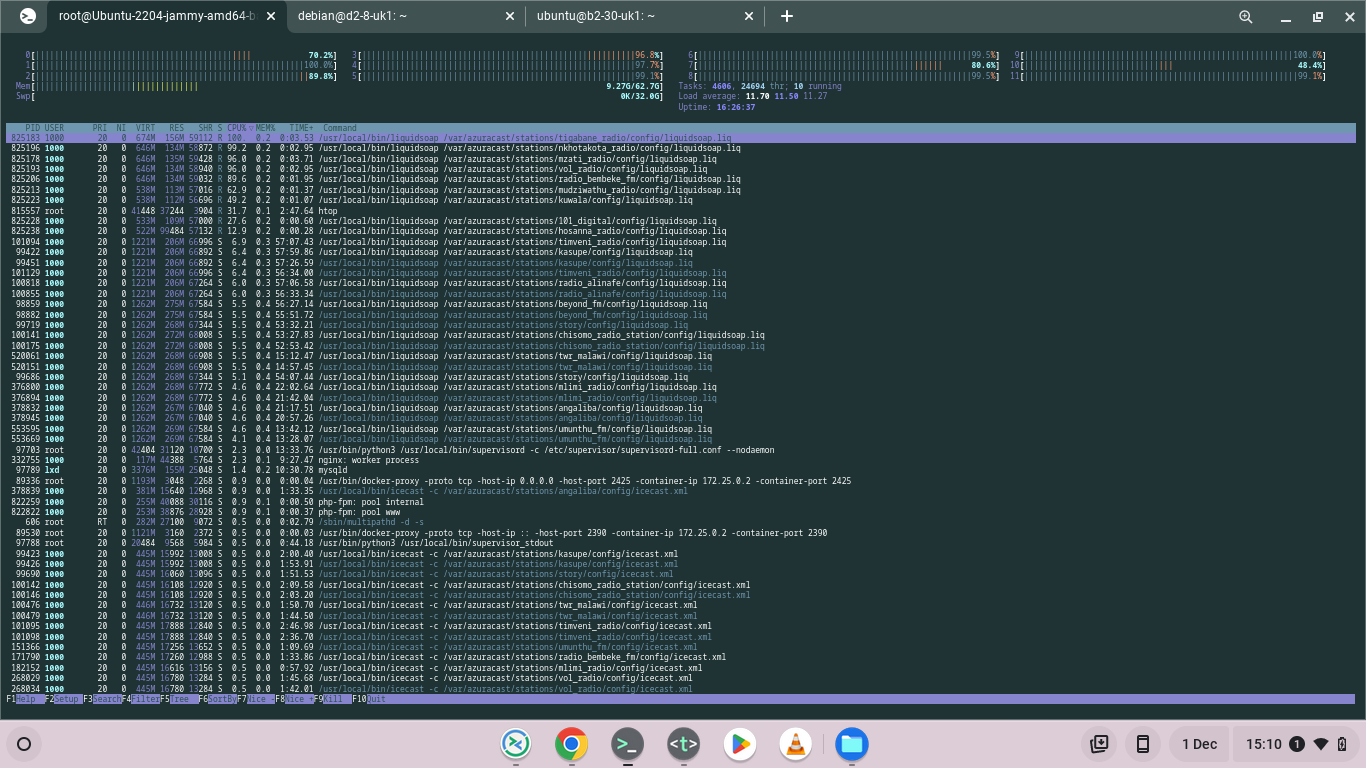The image size is (1366, 768).
Task: Open the Text editor app from the shelf
Action: coord(683,744)
